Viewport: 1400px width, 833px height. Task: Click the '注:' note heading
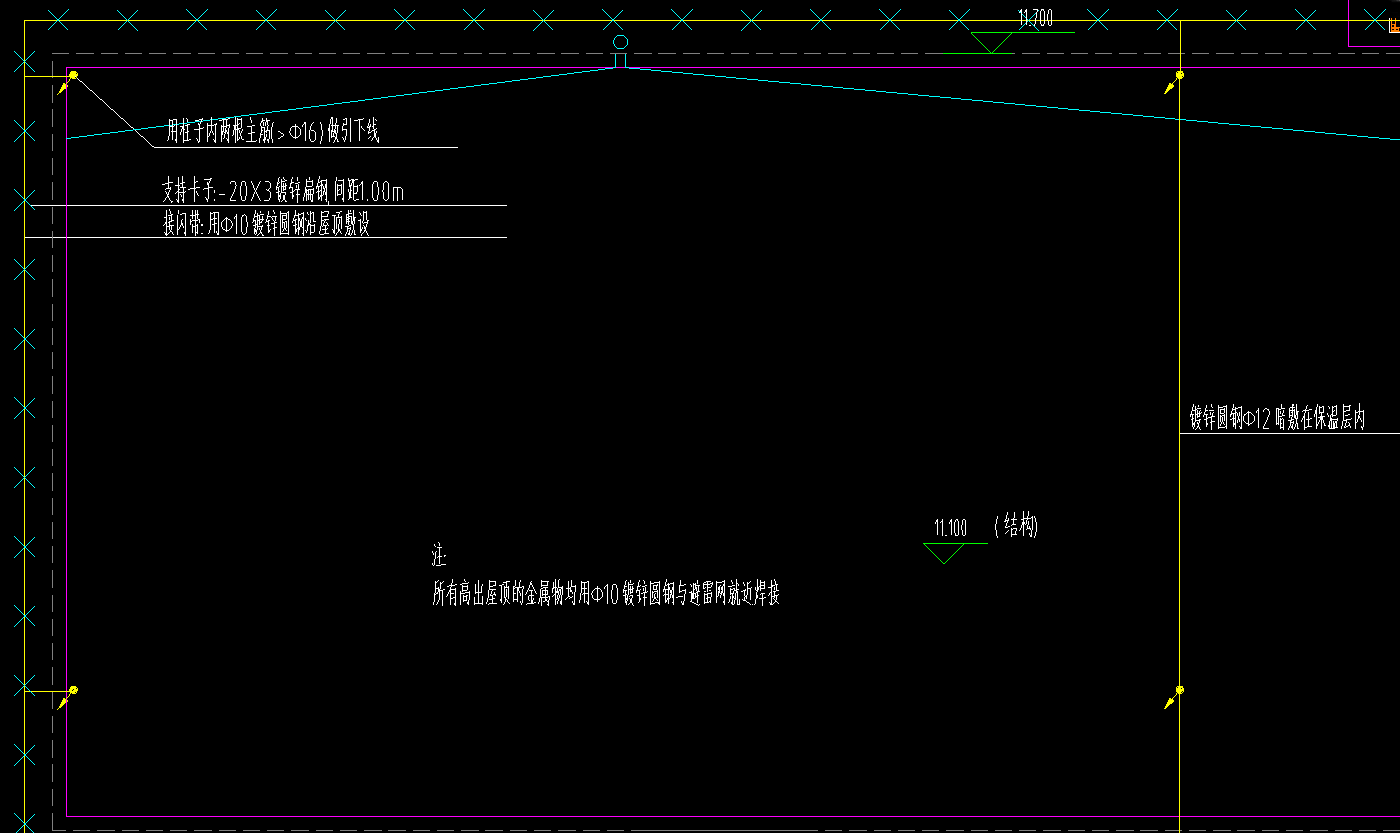pyautogui.click(x=439, y=556)
